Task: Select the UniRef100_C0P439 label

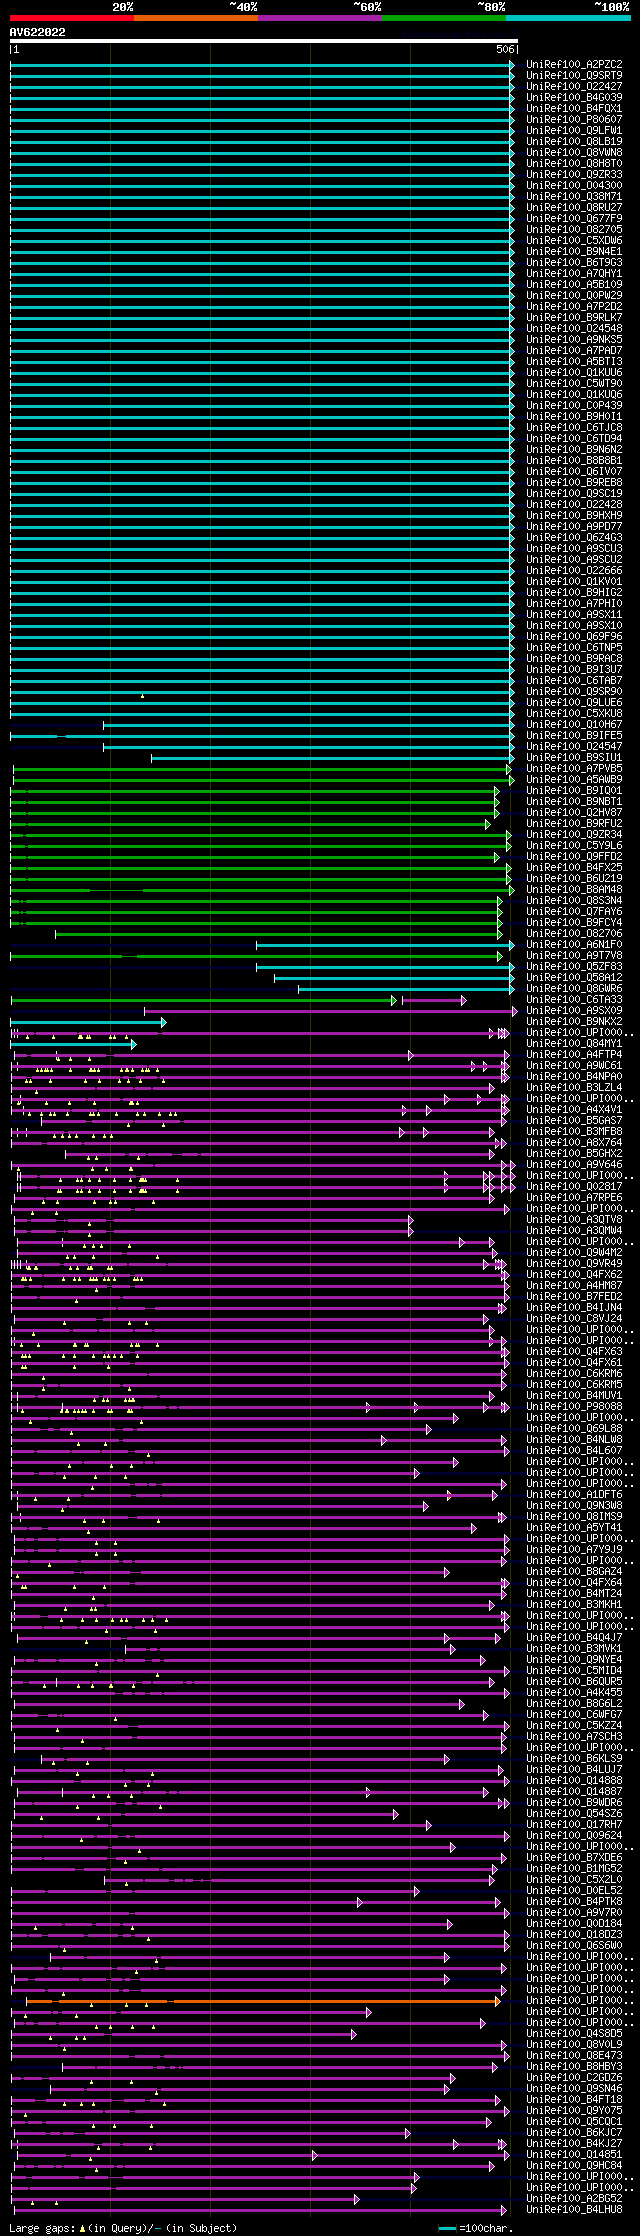Action: 574,405
